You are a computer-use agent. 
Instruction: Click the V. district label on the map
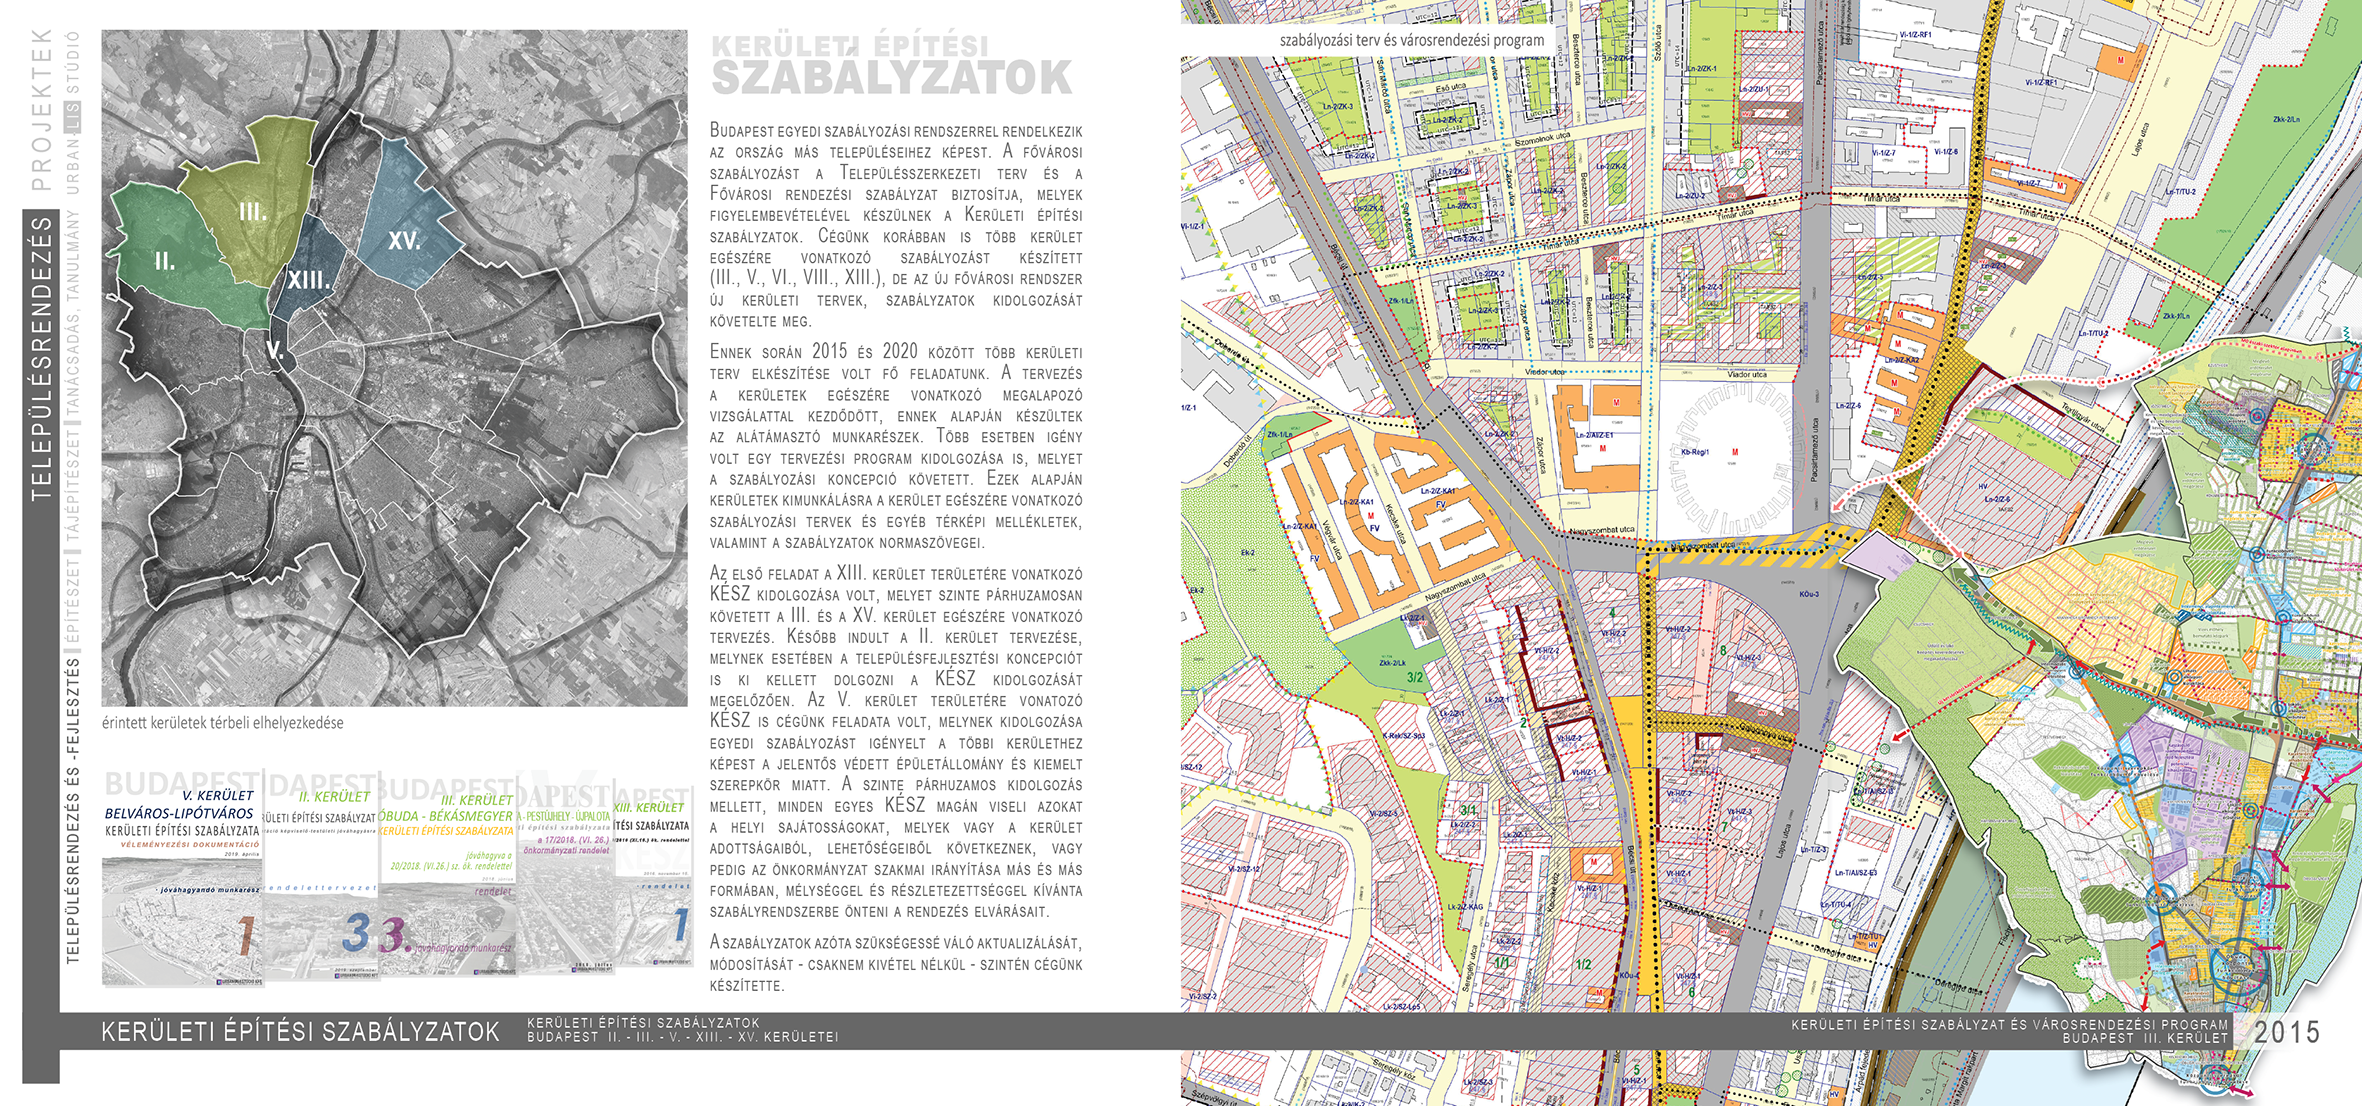coord(274,350)
